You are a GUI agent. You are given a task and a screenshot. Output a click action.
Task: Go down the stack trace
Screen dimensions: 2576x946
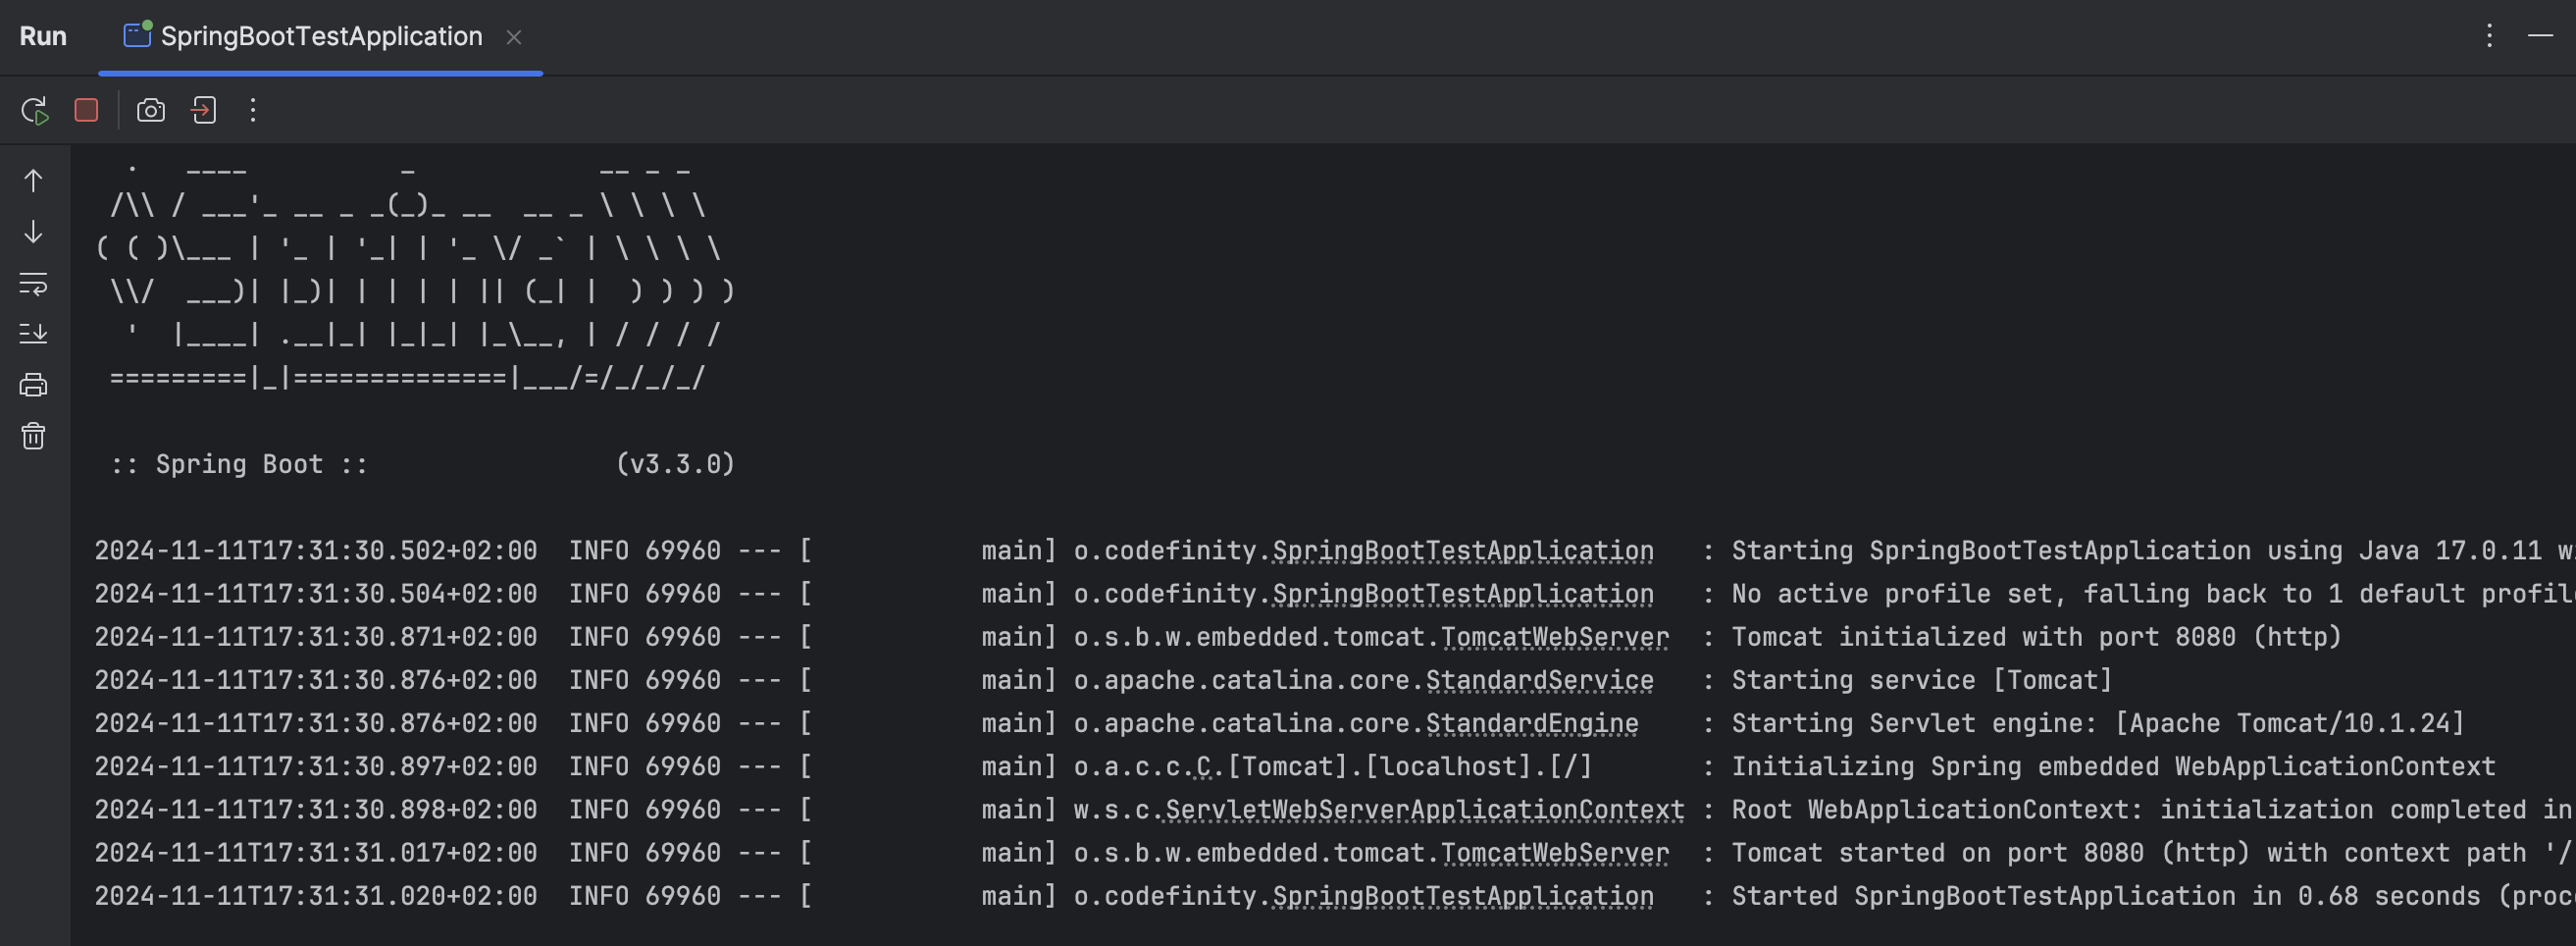(33, 232)
